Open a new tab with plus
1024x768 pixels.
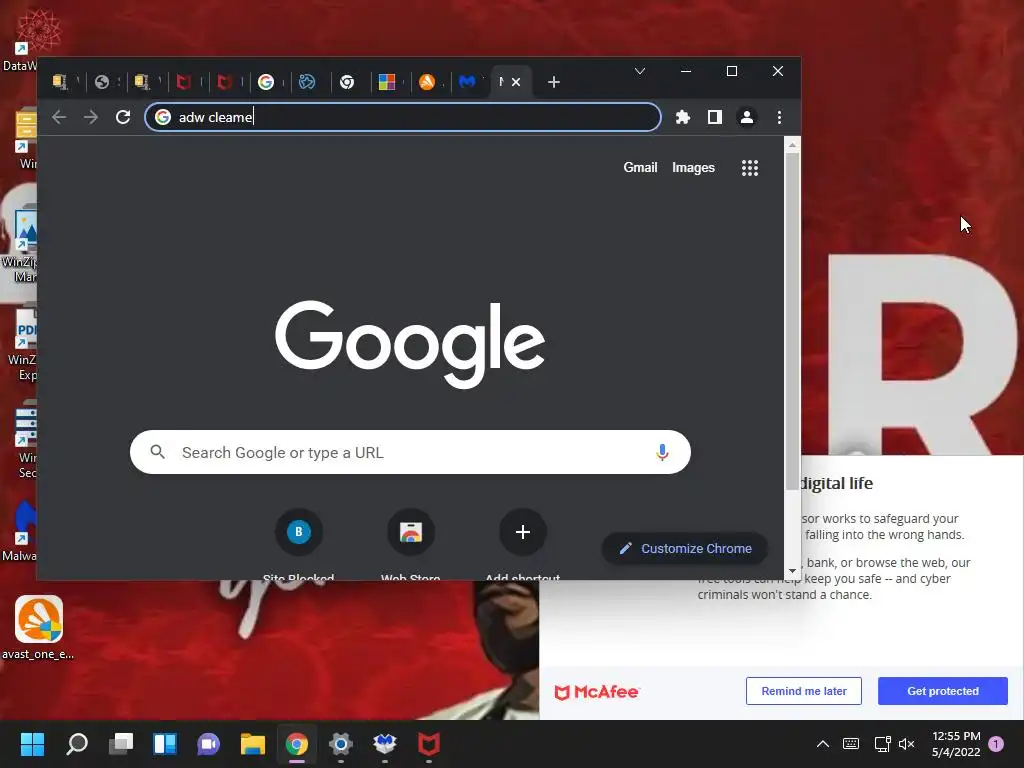click(554, 82)
